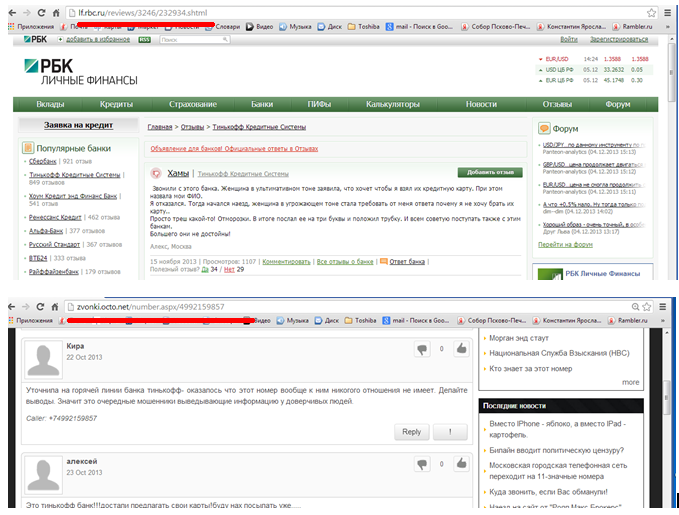Open home page in the lf.rbc.ru window
The width and height of the screenshot is (679, 515).
coord(56,13)
